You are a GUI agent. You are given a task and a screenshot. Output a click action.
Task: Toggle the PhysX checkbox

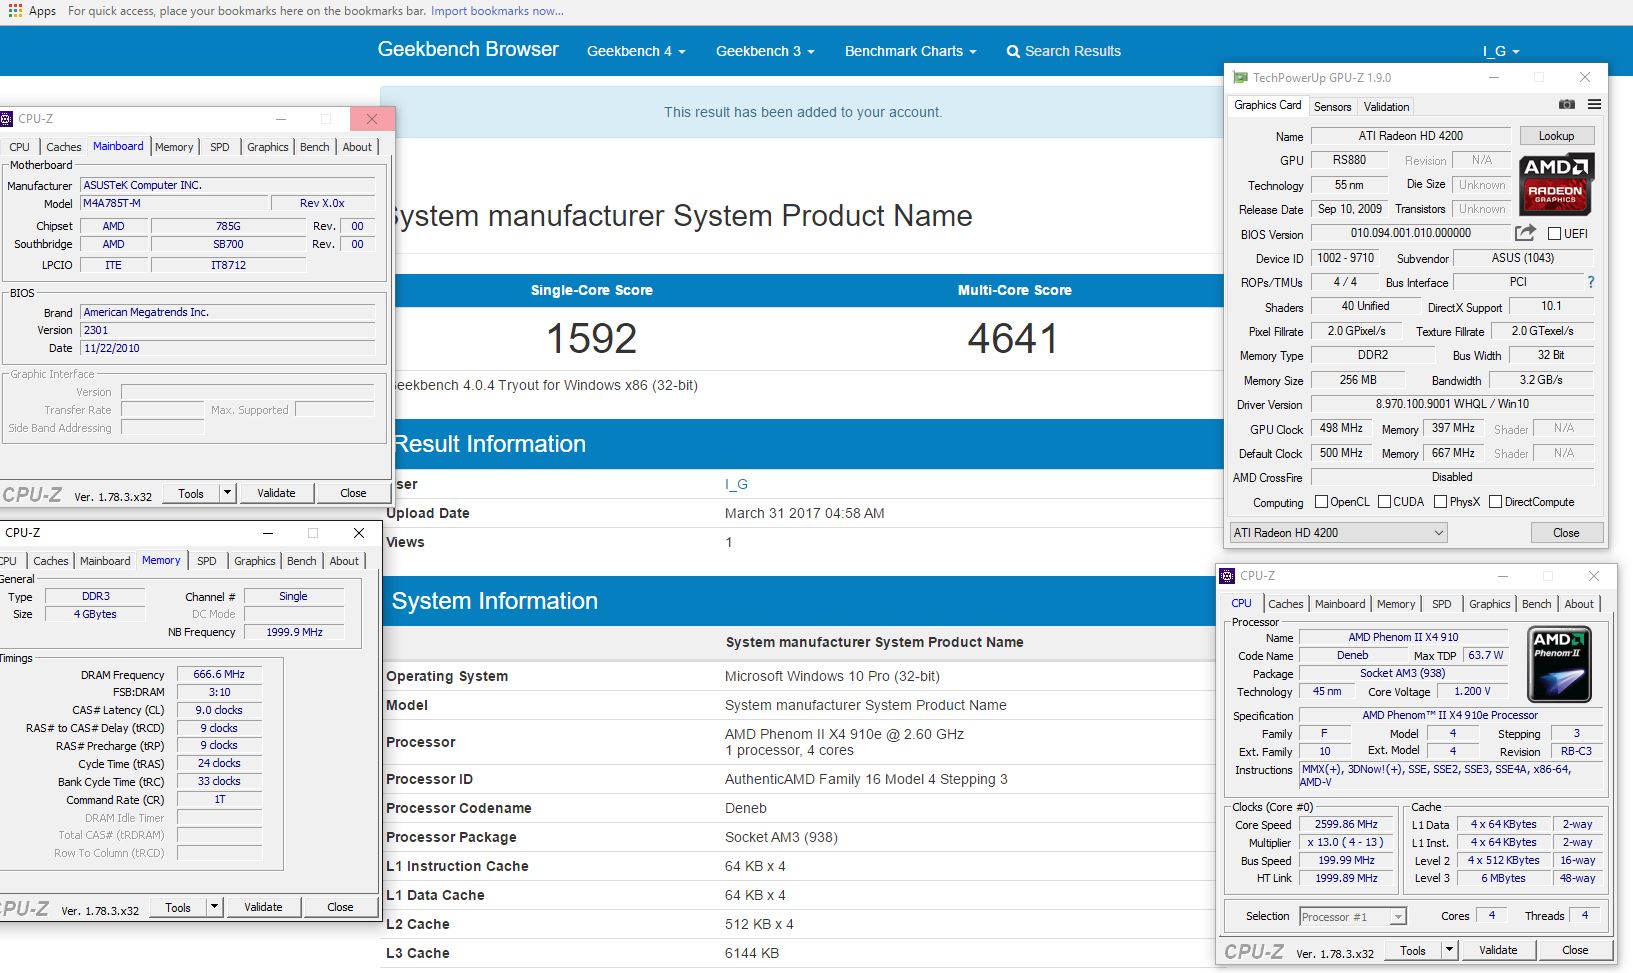[x=1441, y=502]
